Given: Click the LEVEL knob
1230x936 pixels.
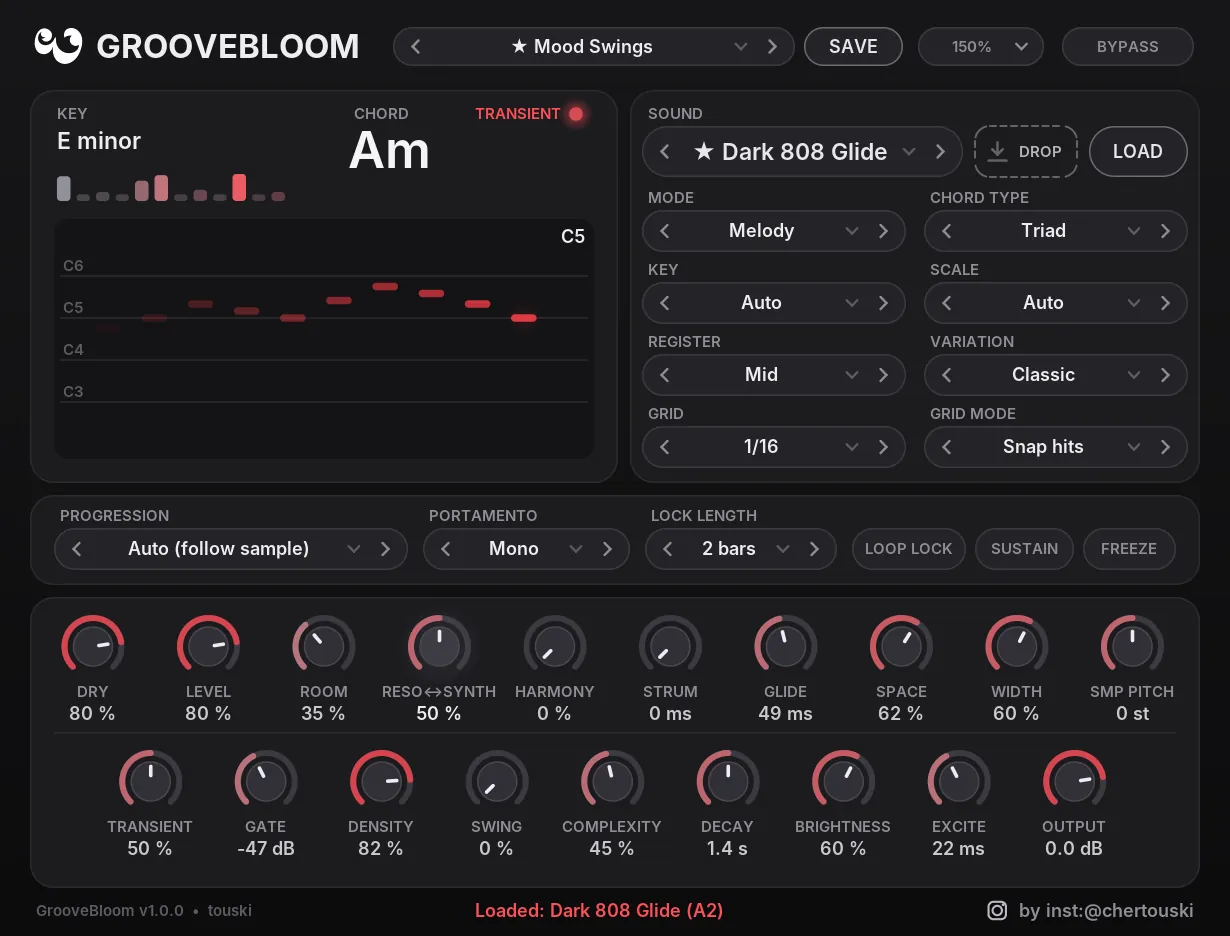Looking at the screenshot, I should 208,646.
